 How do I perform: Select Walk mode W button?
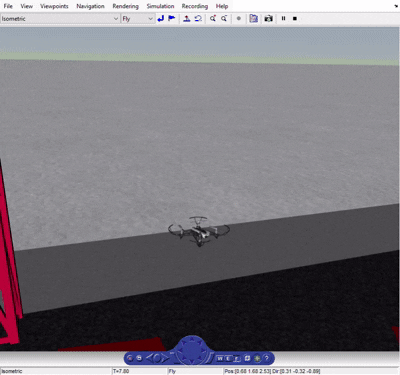click(220, 359)
